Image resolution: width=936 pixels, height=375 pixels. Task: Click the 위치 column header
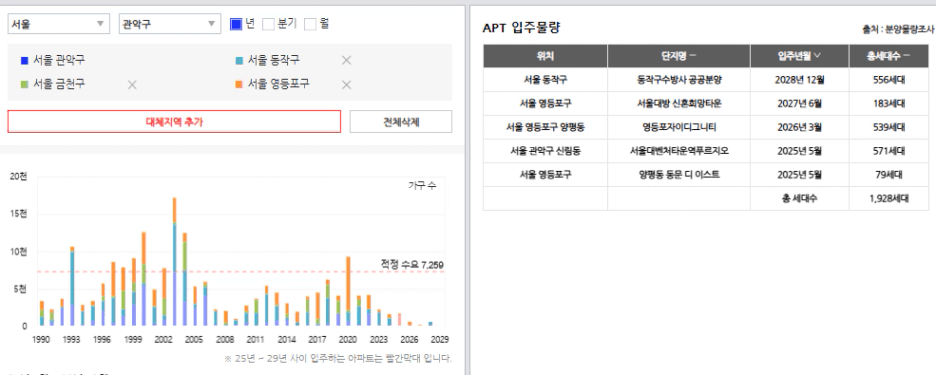tap(546, 56)
